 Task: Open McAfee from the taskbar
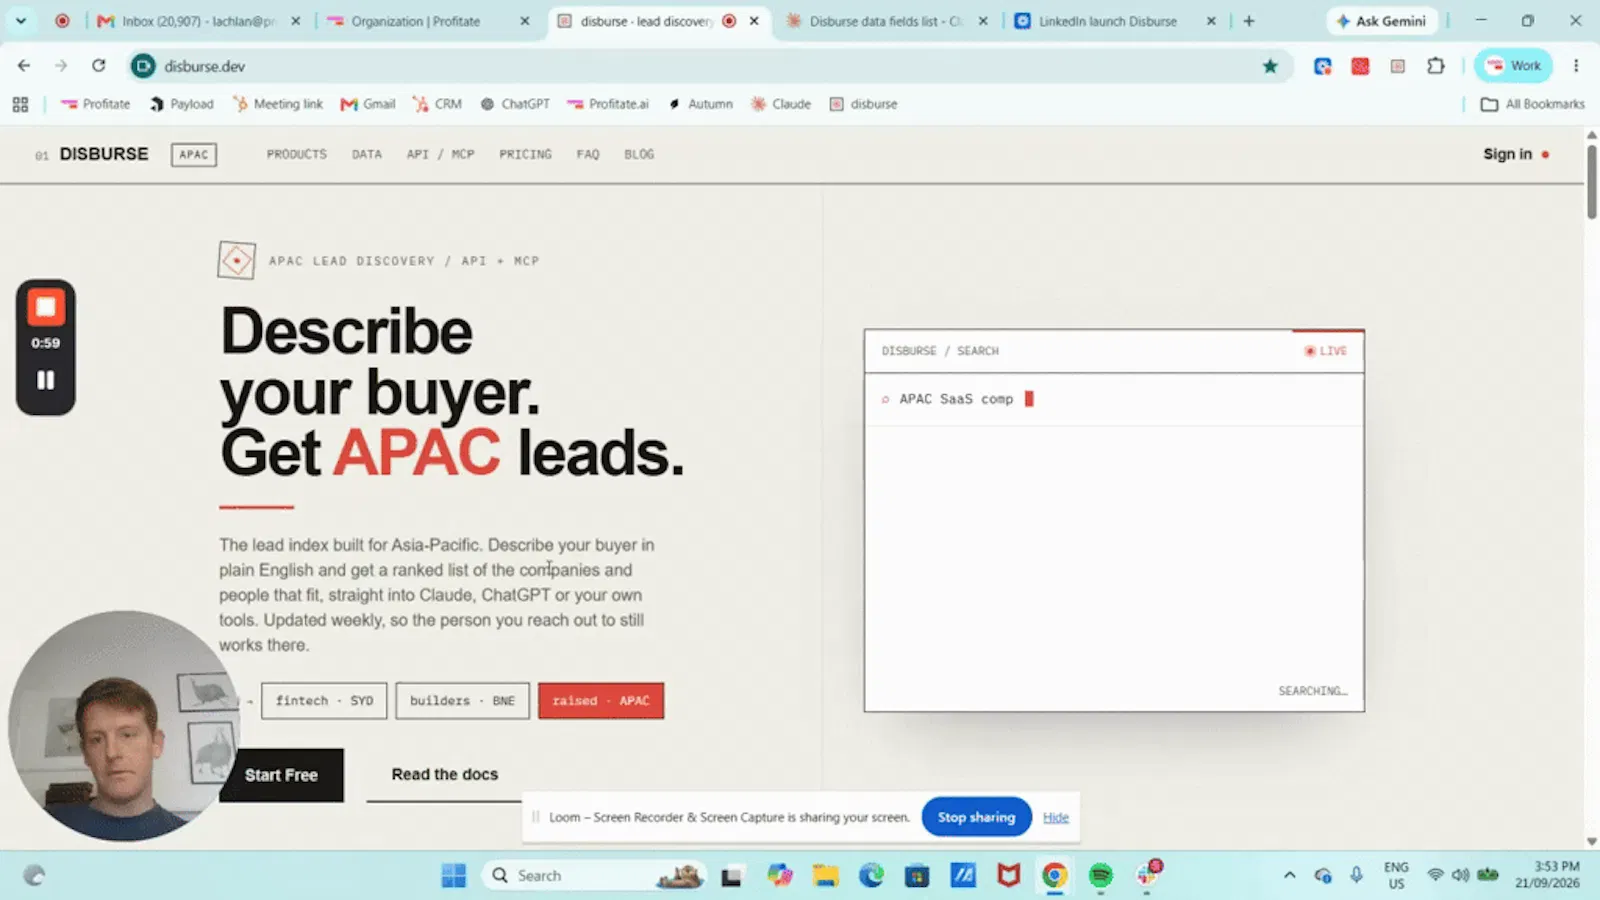click(1009, 876)
